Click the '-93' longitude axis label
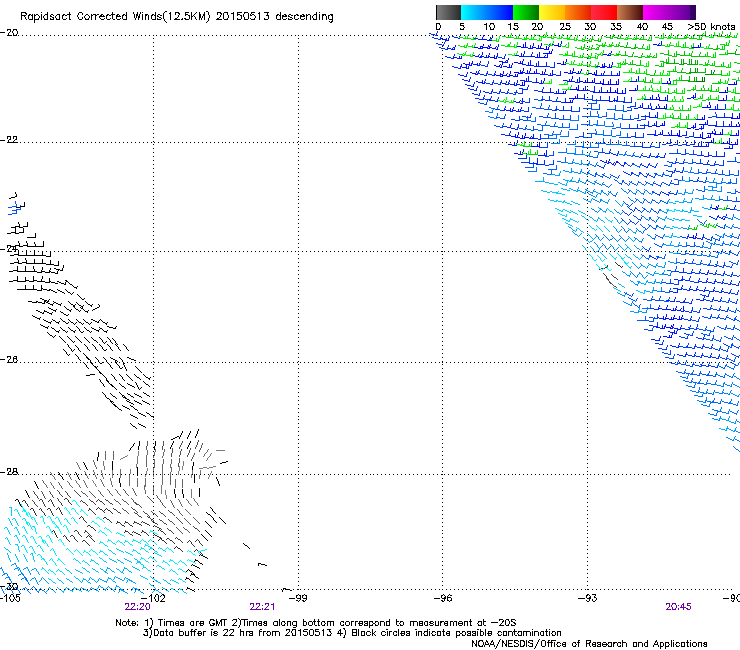The height and width of the screenshot is (650, 740). 587,598
